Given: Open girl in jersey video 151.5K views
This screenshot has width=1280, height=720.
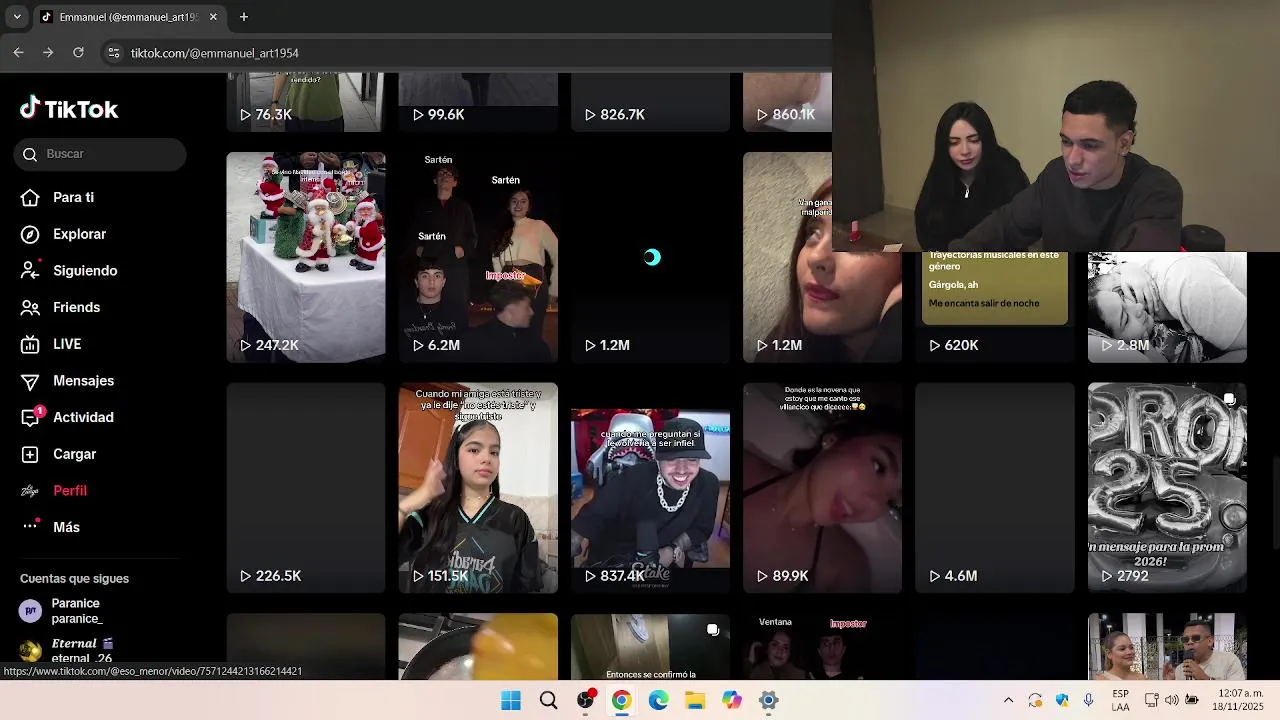Looking at the screenshot, I should tap(478, 488).
